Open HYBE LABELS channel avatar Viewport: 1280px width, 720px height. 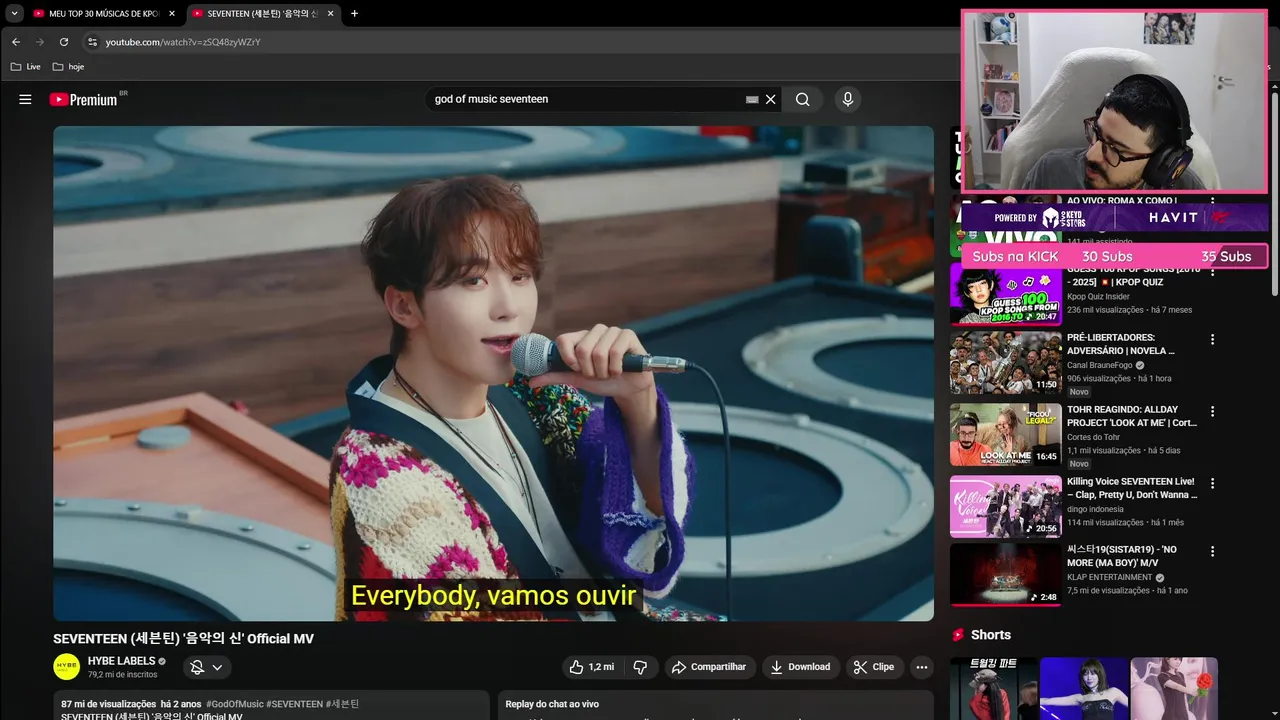pyautogui.click(x=67, y=666)
